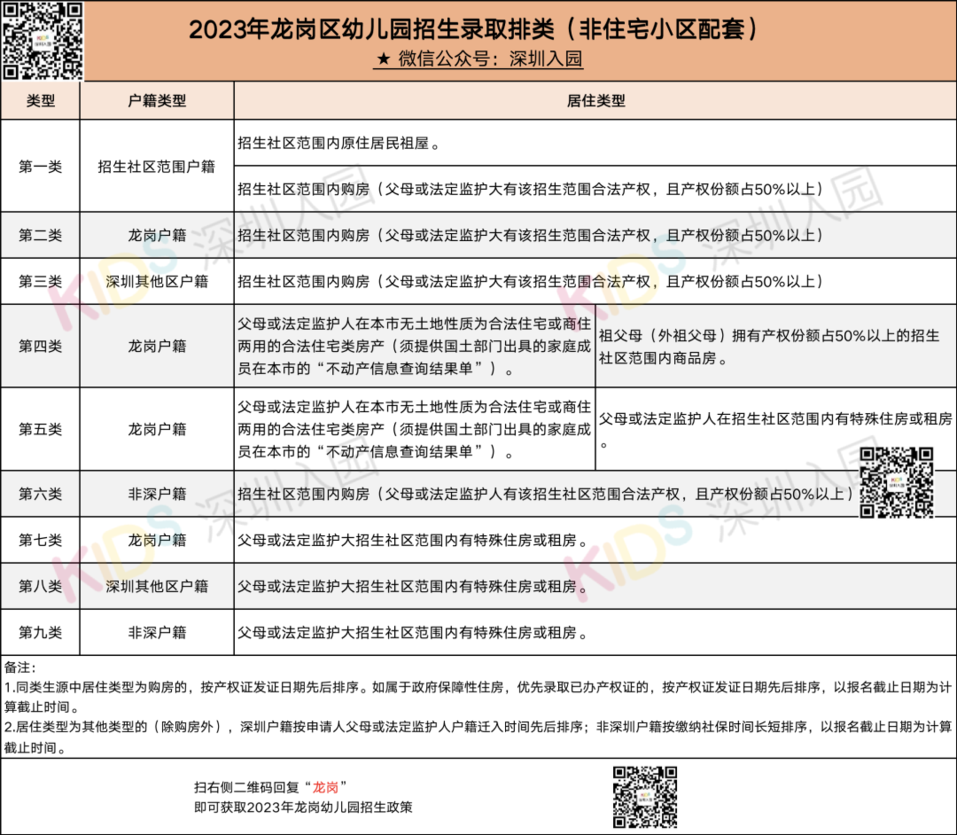This screenshot has height=835, width=957.
Task: Click the title 2023年龙岗区幼儿园招生录取排类
Action: (x=474, y=29)
